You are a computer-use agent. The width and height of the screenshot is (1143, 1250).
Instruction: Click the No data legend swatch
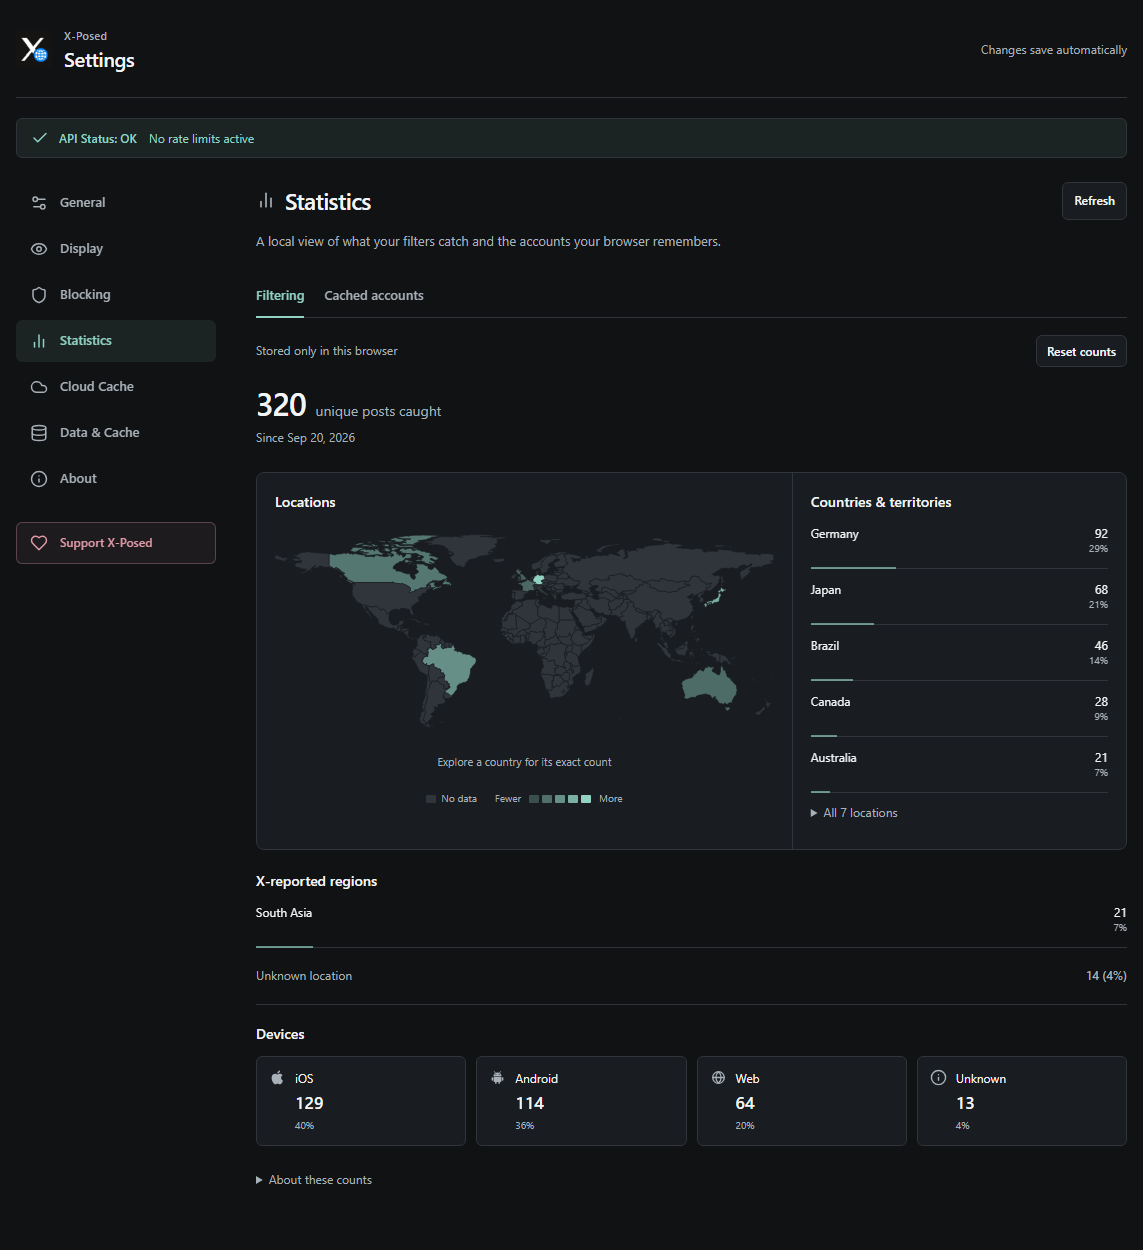click(431, 799)
